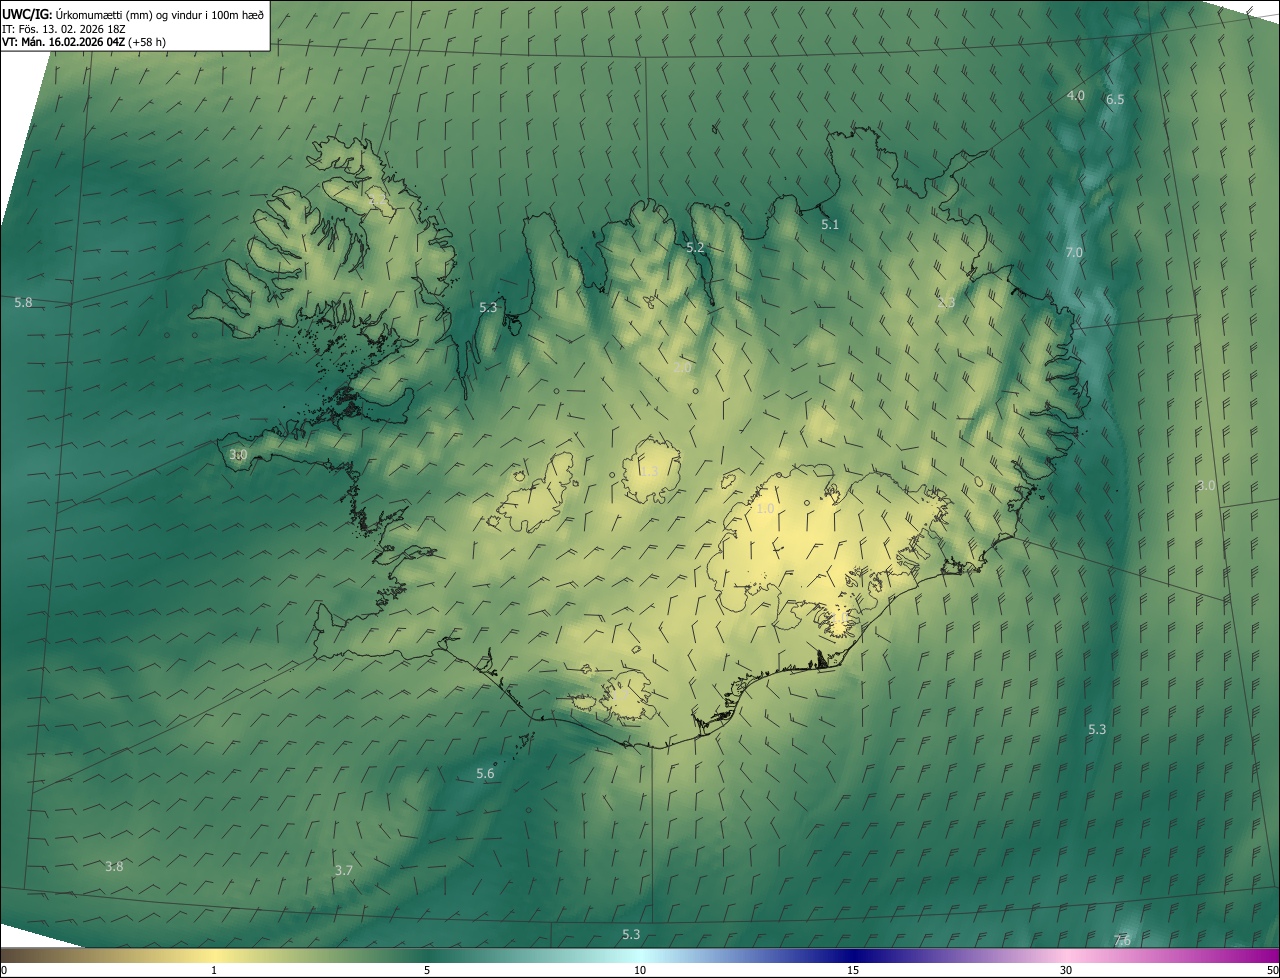Click the 1.0 value label on the map
The width and height of the screenshot is (1280, 978).
click(x=765, y=508)
